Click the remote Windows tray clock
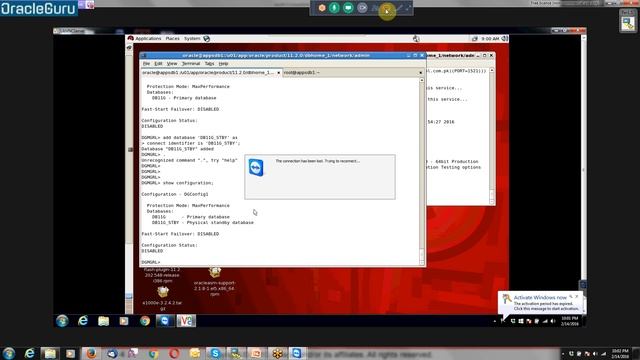Image resolution: width=640 pixels, height=360 pixels. [x=570, y=321]
